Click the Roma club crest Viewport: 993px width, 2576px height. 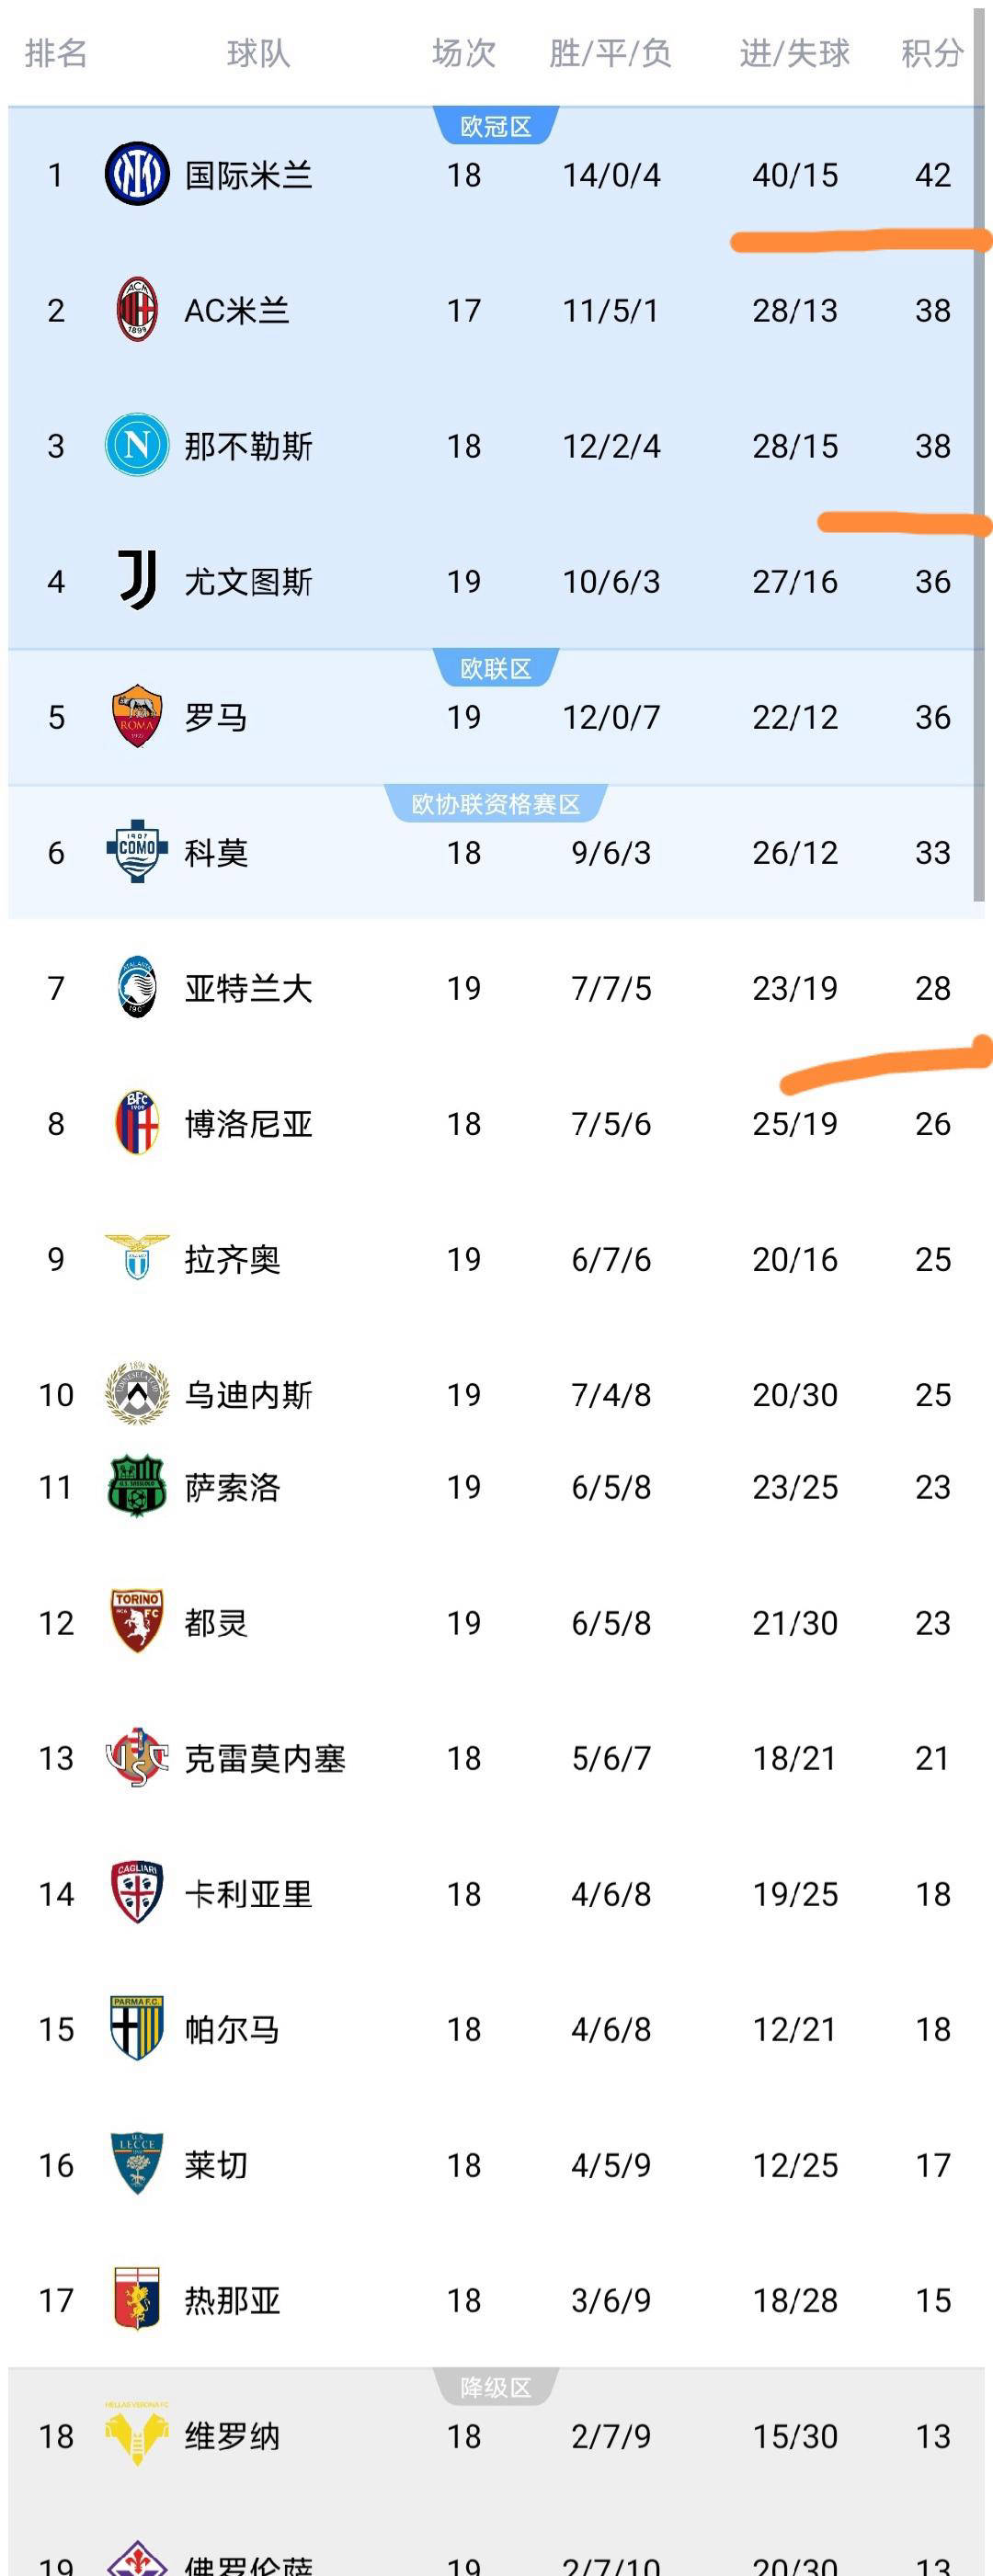click(x=137, y=716)
